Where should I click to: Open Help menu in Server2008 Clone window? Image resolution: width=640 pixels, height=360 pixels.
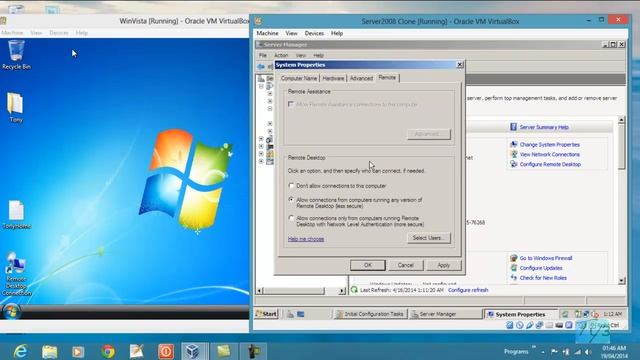click(337, 33)
